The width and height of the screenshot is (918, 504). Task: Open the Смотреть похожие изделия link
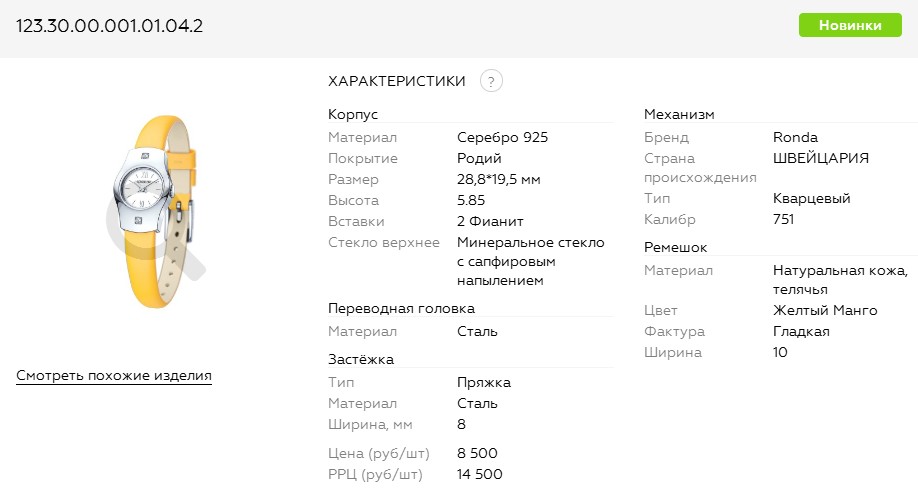pos(114,376)
